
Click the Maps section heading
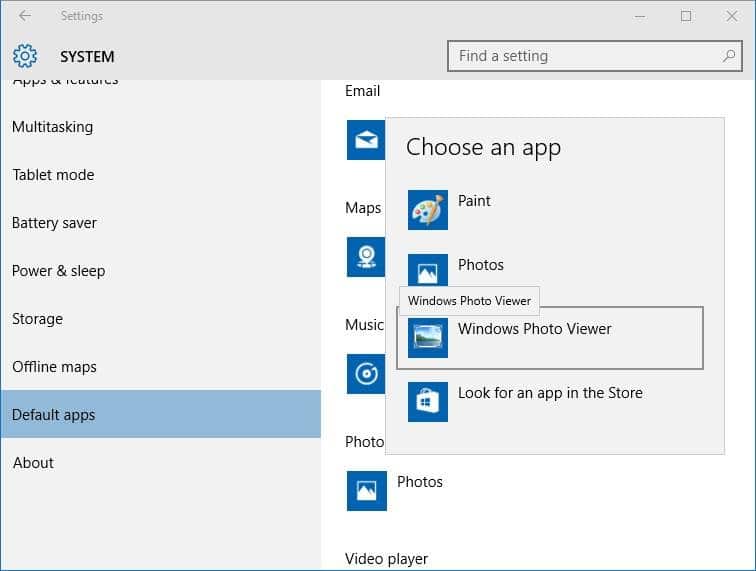click(363, 208)
